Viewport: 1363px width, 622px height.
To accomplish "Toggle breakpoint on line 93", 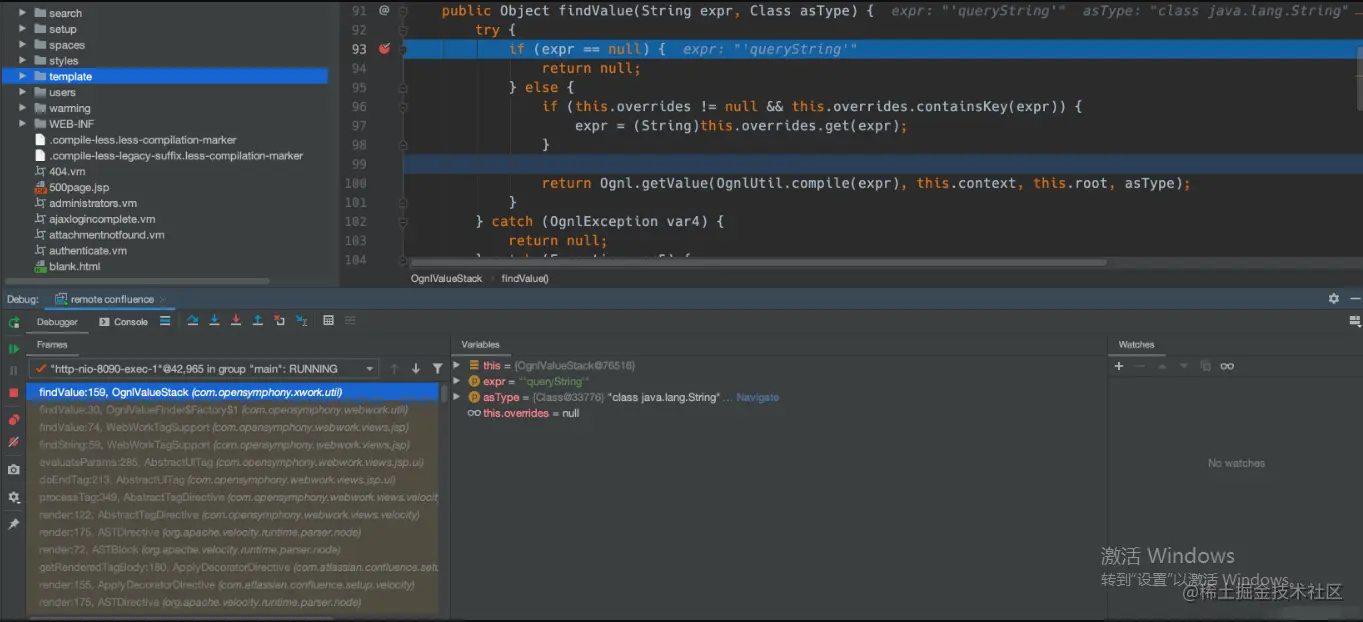I will pyautogui.click(x=384, y=48).
